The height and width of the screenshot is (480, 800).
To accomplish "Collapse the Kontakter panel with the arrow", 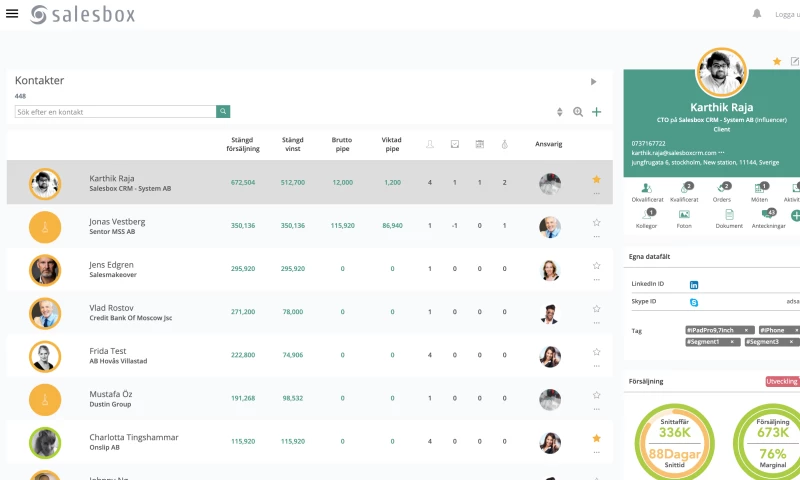I will click(x=593, y=82).
